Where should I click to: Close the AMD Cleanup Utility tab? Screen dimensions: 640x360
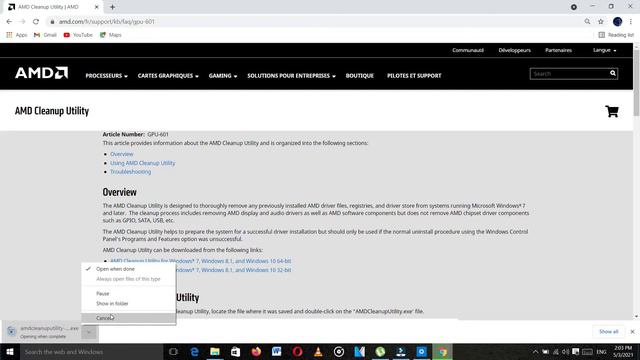[97, 7]
